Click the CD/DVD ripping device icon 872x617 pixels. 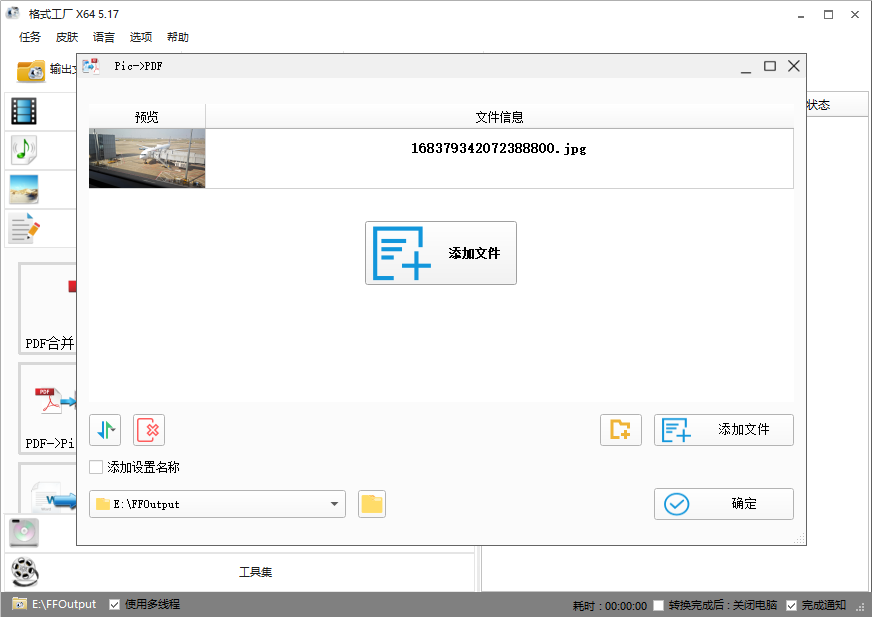click(22, 532)
